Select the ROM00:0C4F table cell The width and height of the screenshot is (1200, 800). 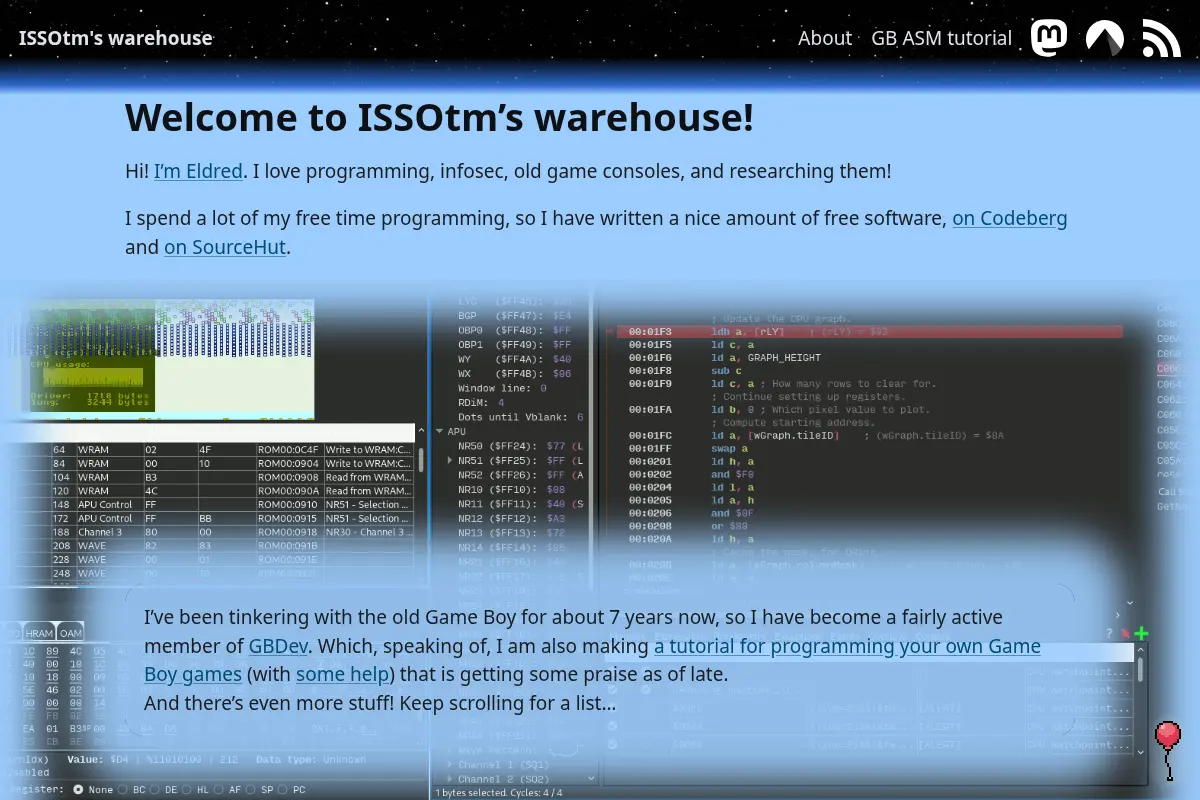(x=289, y=449)
